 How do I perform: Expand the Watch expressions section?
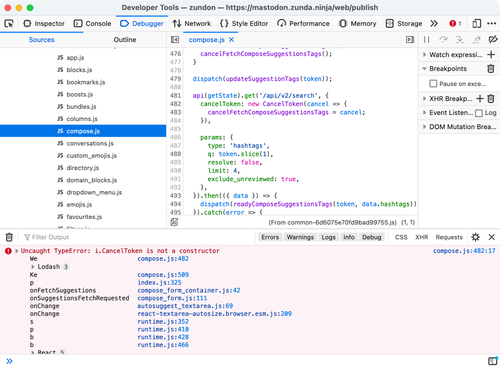[424, 55]
